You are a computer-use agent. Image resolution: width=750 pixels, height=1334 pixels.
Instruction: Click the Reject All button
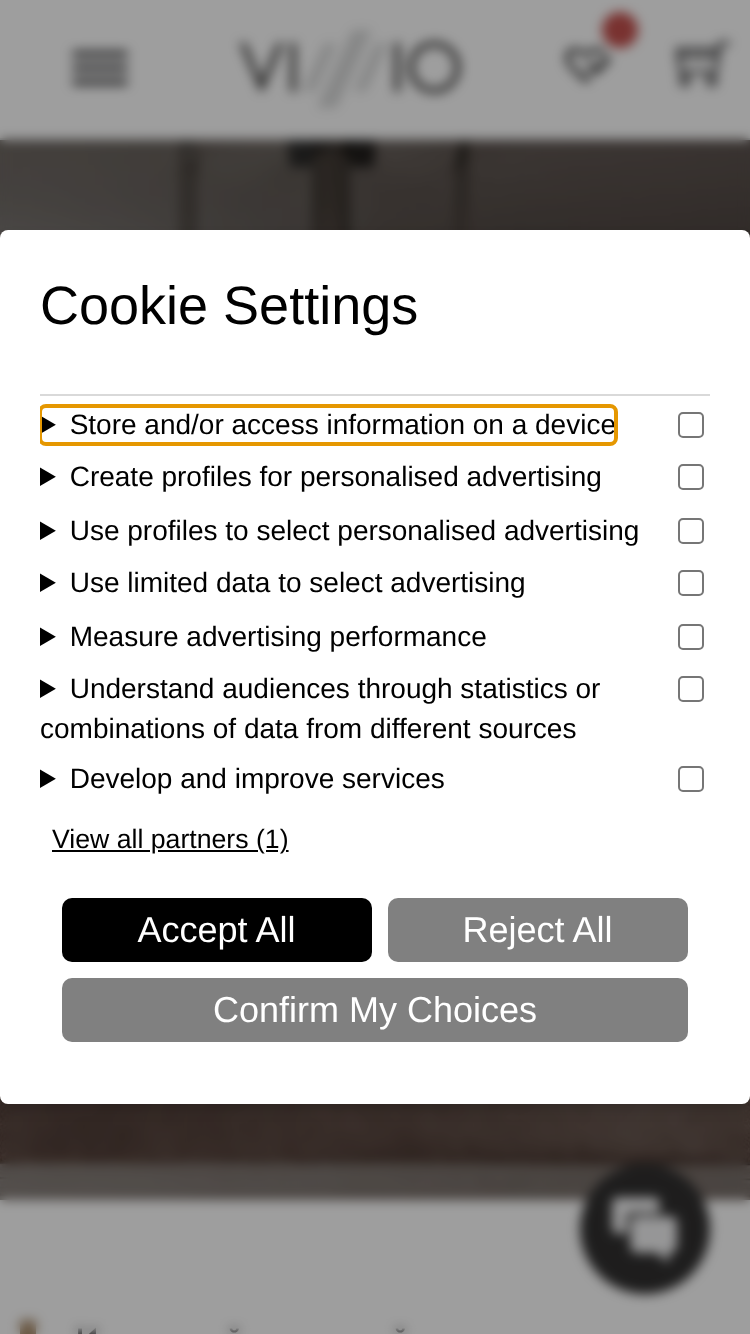(x=538, y=930)
